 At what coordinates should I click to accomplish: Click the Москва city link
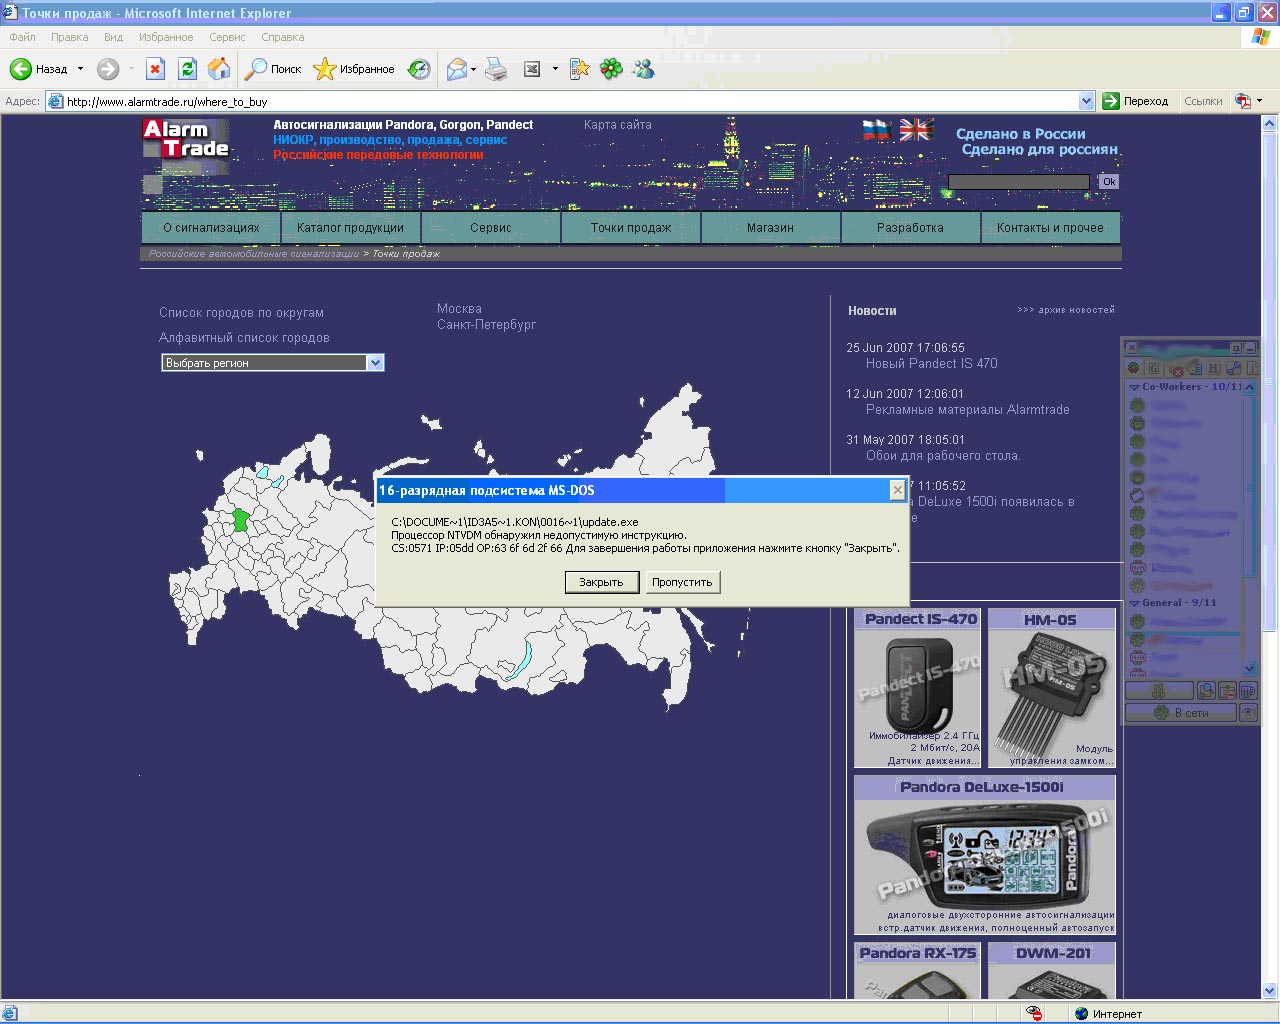(x=459, y=309)
